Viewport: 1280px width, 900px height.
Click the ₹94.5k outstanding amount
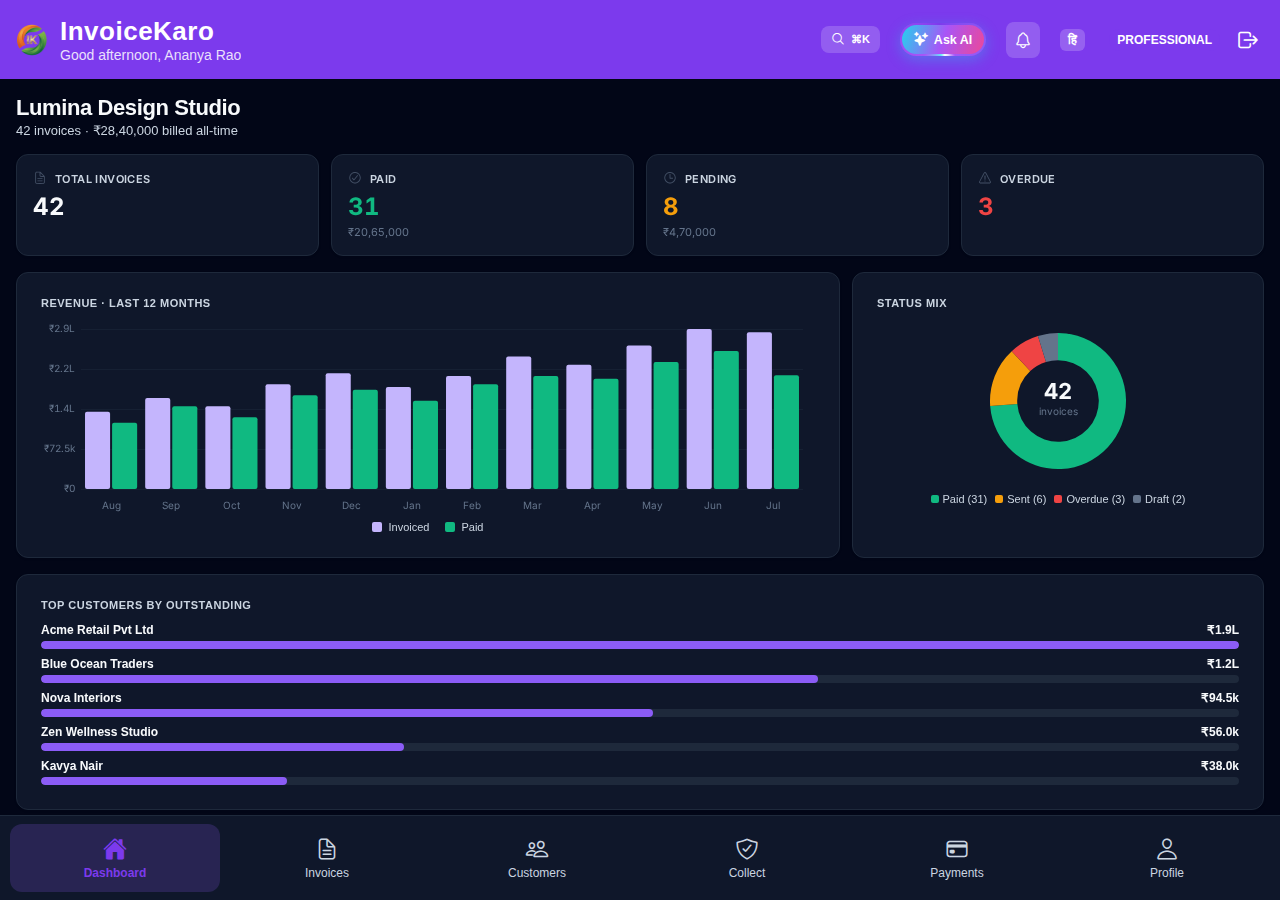(x=1219, y=698)
